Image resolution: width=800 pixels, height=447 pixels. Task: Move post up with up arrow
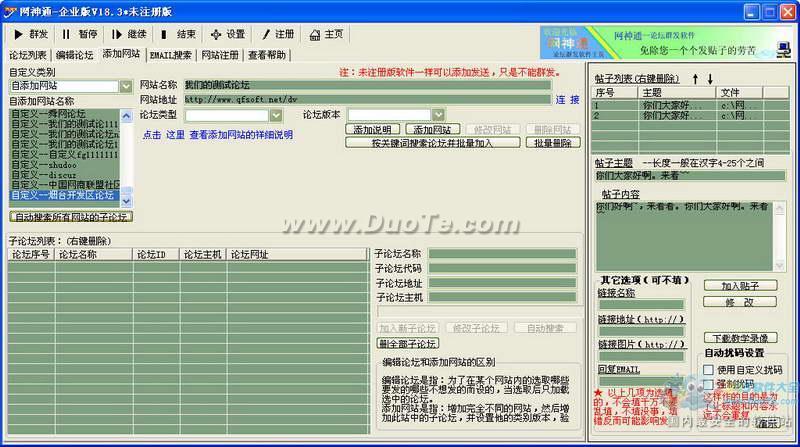click(695, 79)
